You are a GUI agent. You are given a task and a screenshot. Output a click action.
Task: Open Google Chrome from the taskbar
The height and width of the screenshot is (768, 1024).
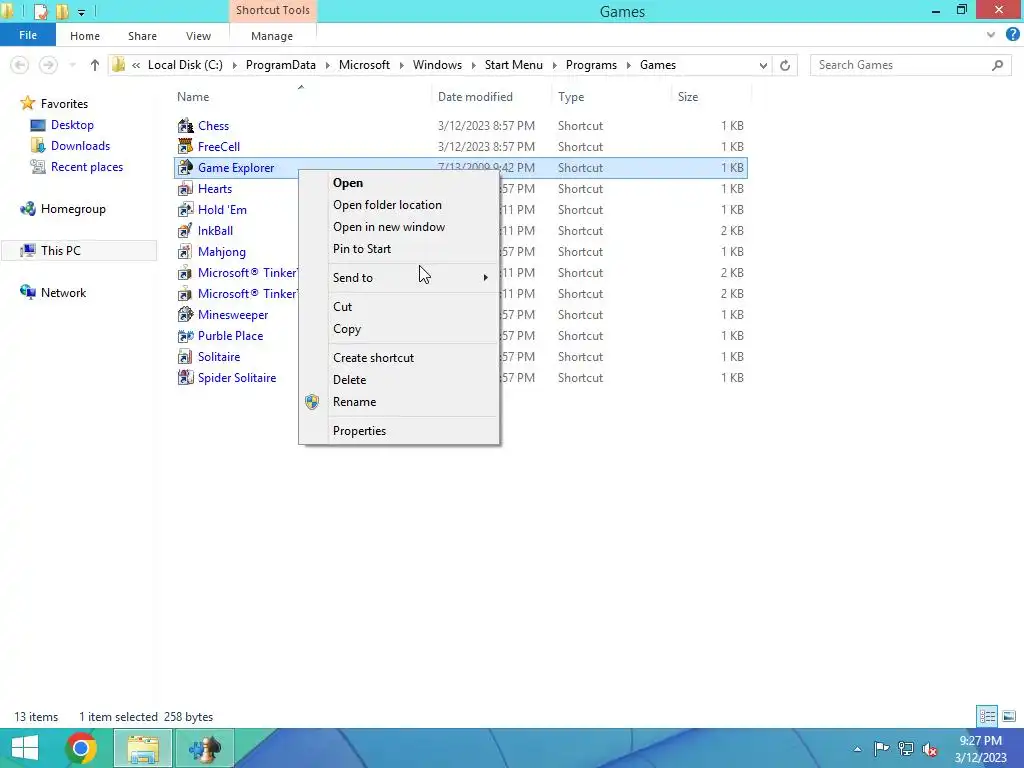click(x=81, y=748)
